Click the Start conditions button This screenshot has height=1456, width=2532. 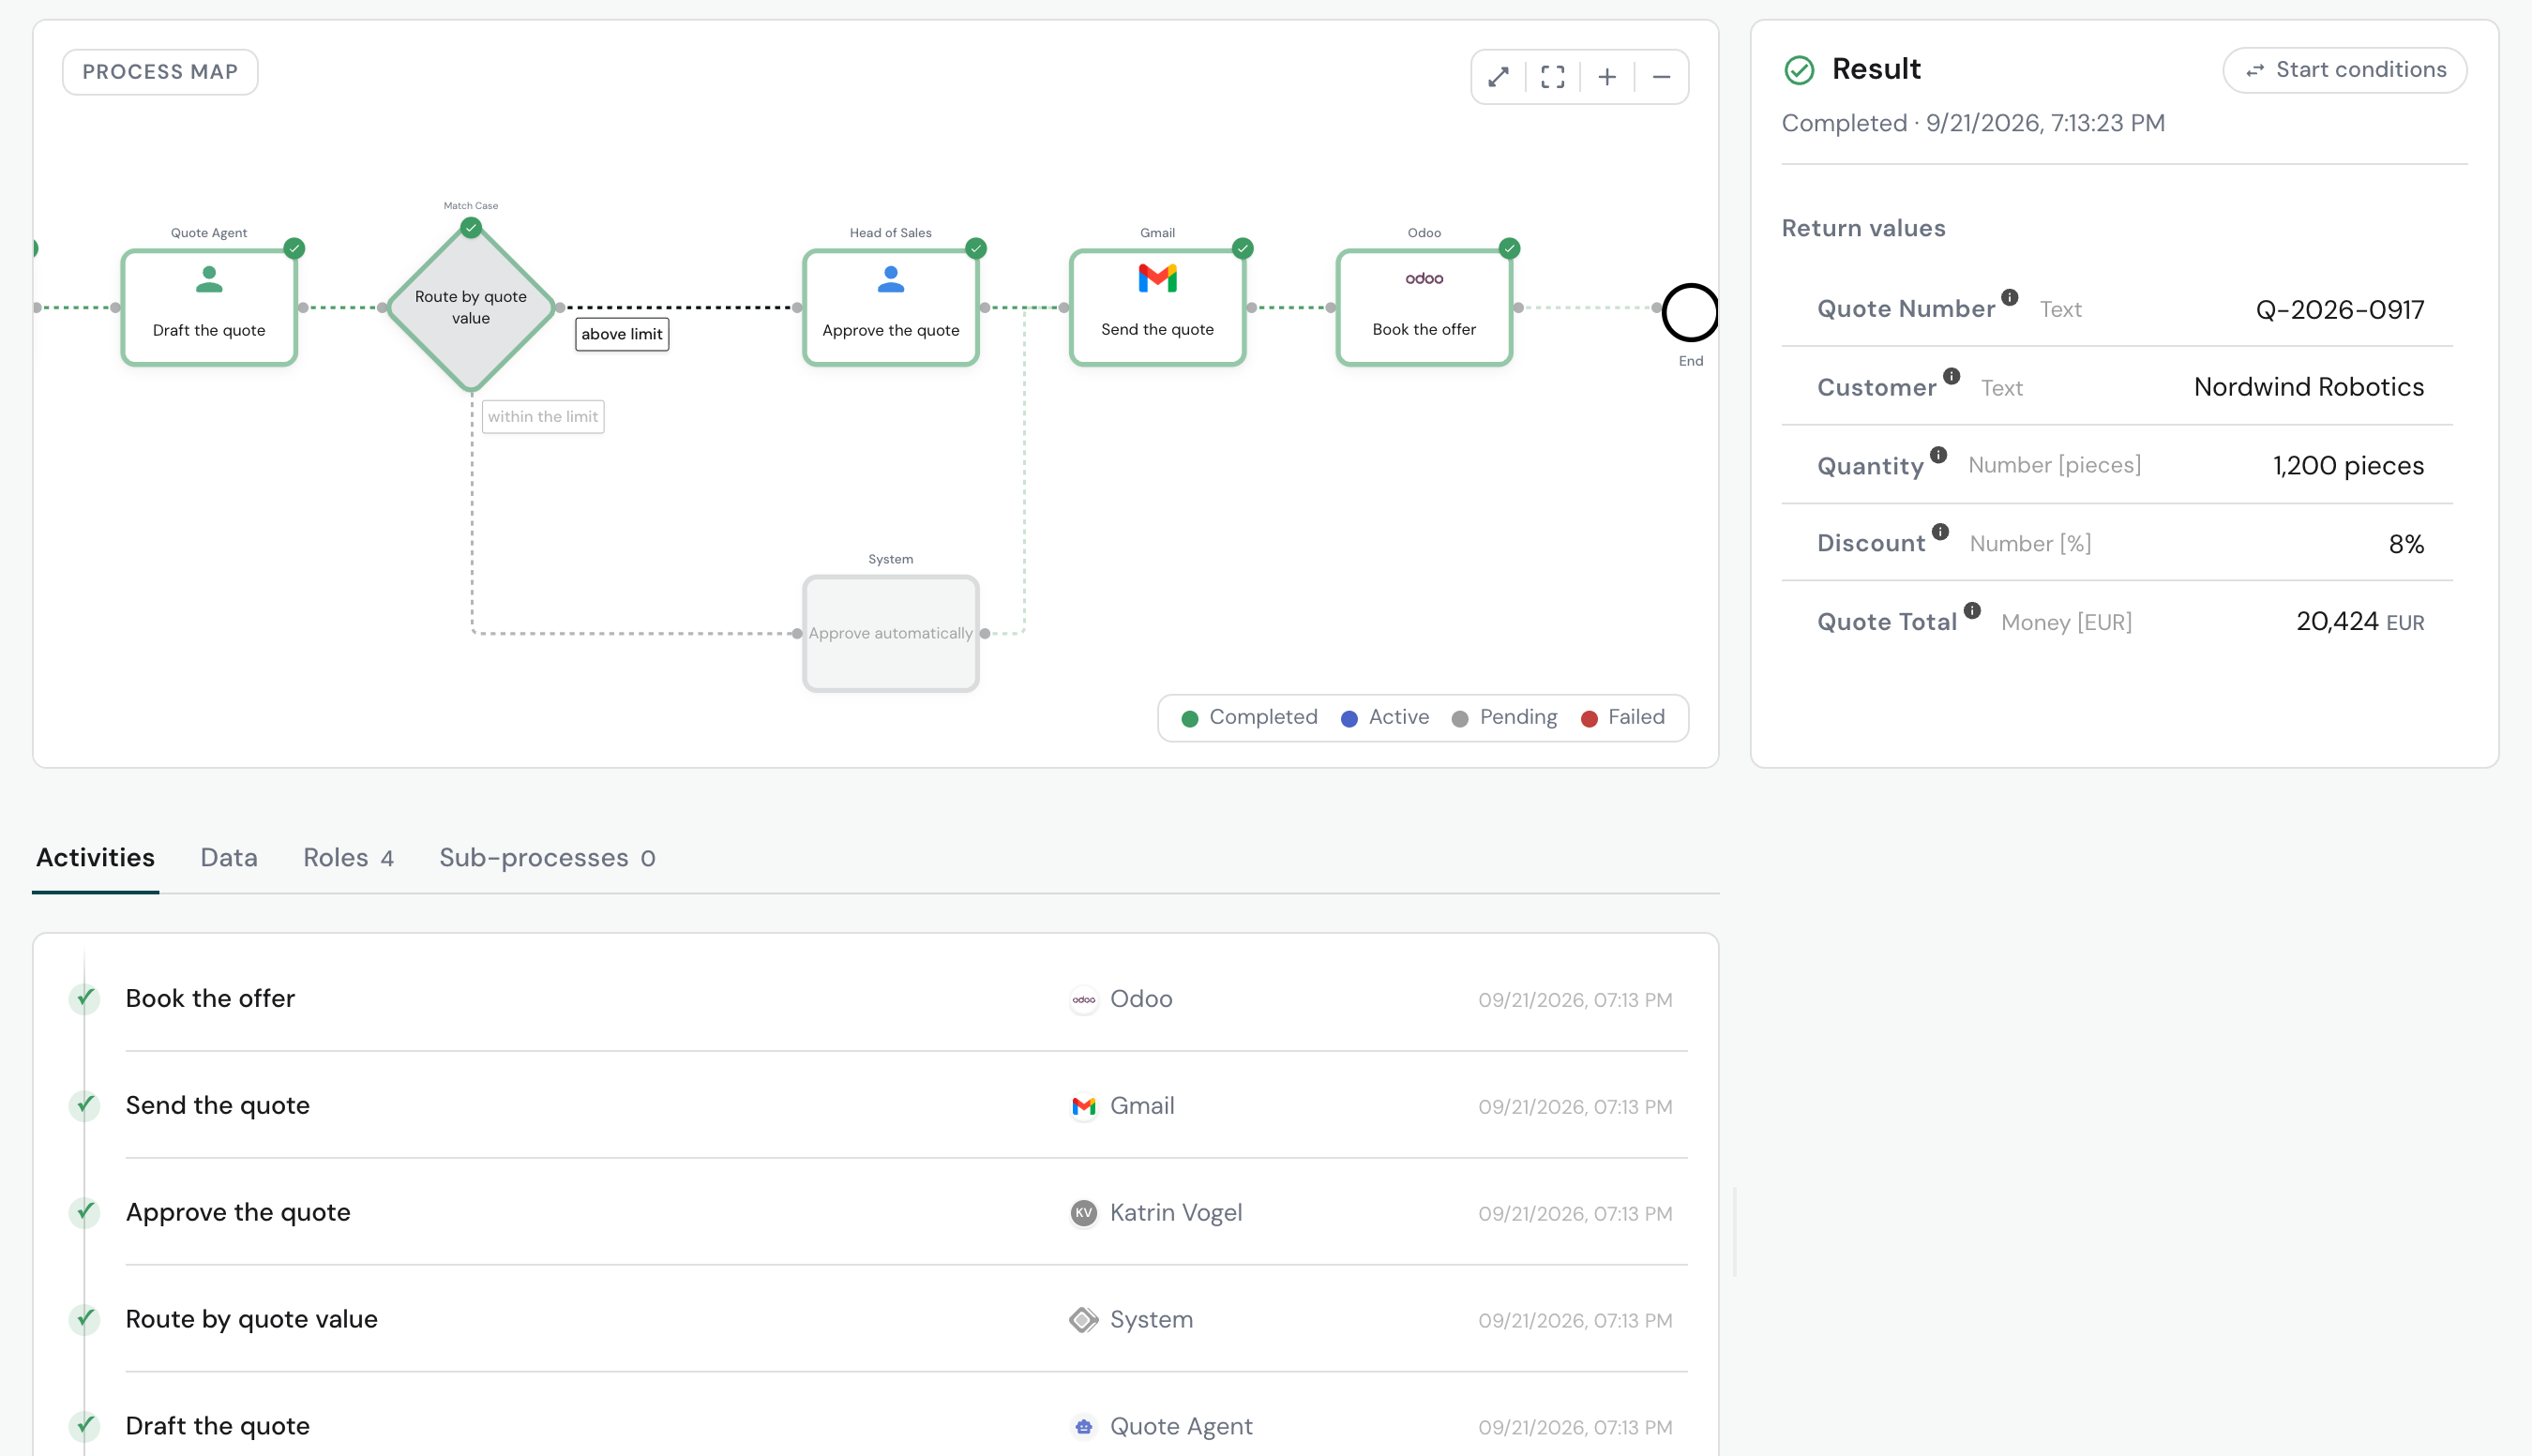point(2345,70)
